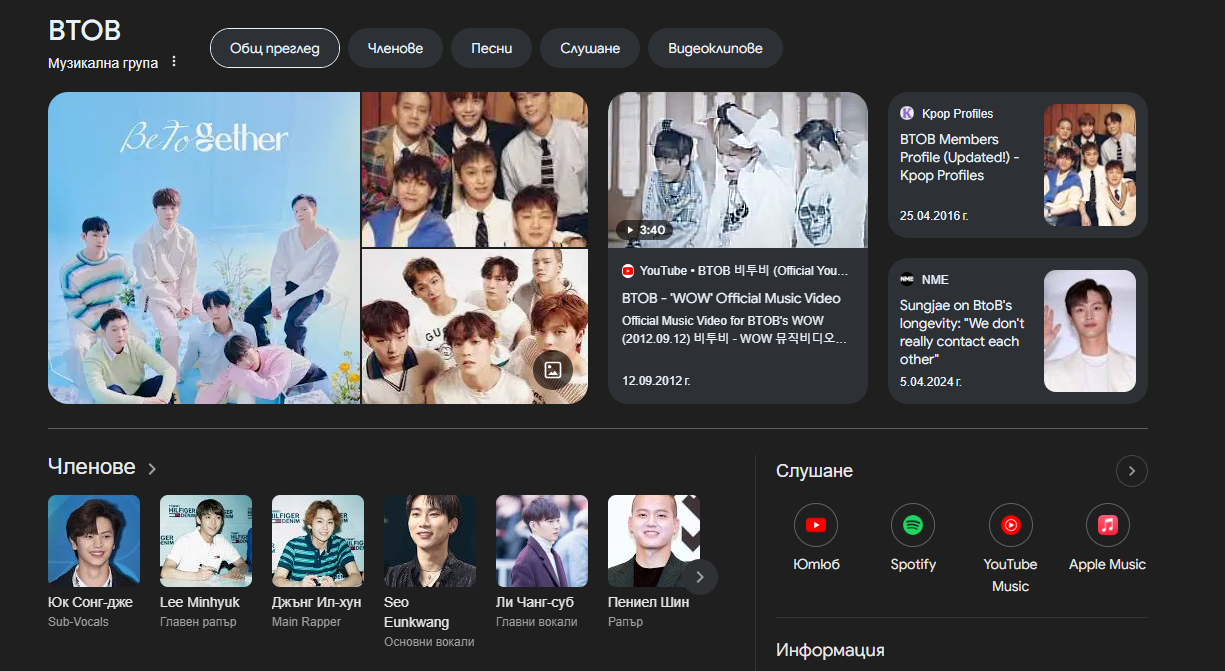
Task: Switch to the Членове tab
Action: coord(395,48)
